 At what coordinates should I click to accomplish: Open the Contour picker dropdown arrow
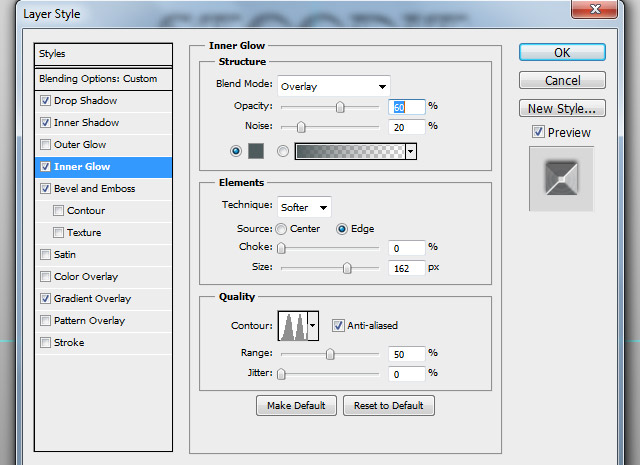point(313,325)
